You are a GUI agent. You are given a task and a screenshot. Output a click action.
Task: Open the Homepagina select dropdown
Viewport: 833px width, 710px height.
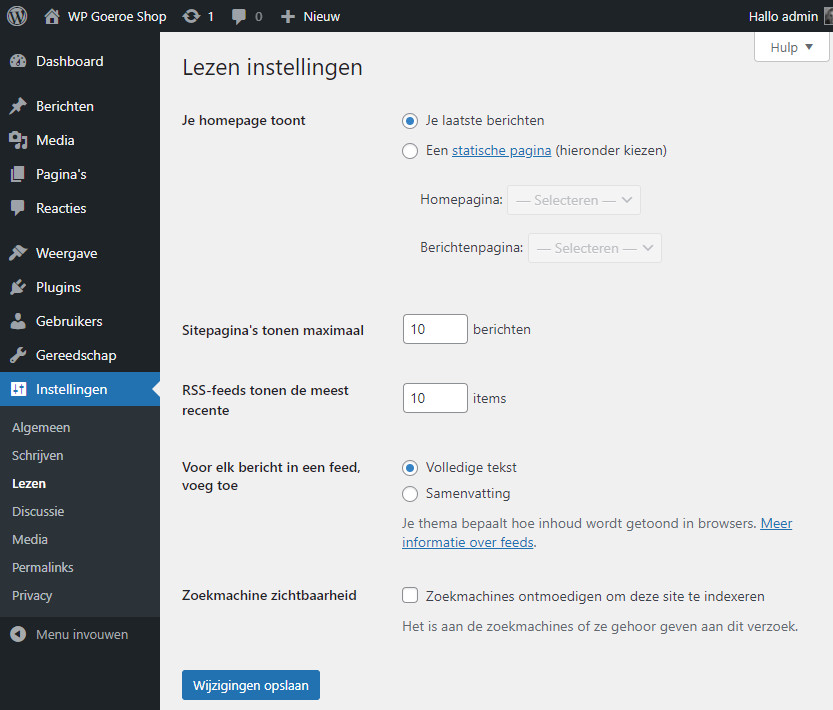(574, 200)
